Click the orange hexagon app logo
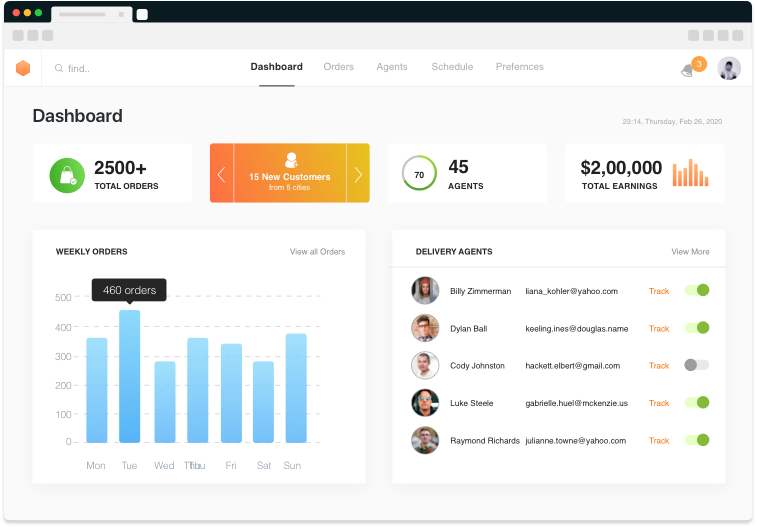Image resolution: width=757 pixels, height=528 pixels. (23, 68)
